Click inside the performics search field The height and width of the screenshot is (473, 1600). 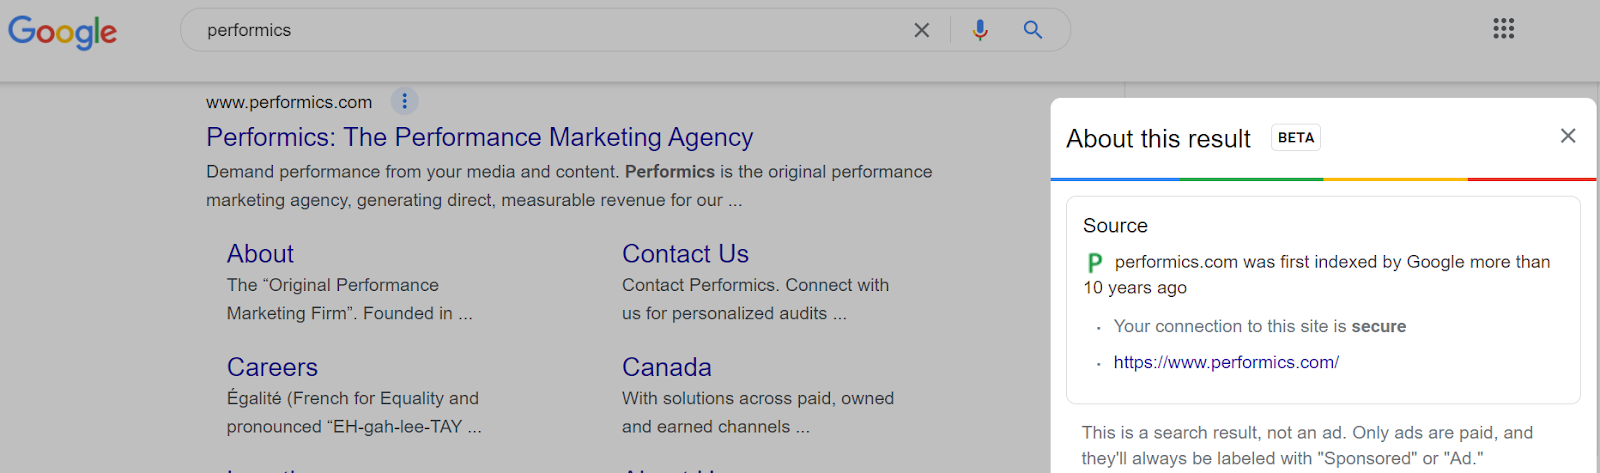pyautogui.click(x=550, y=30)
